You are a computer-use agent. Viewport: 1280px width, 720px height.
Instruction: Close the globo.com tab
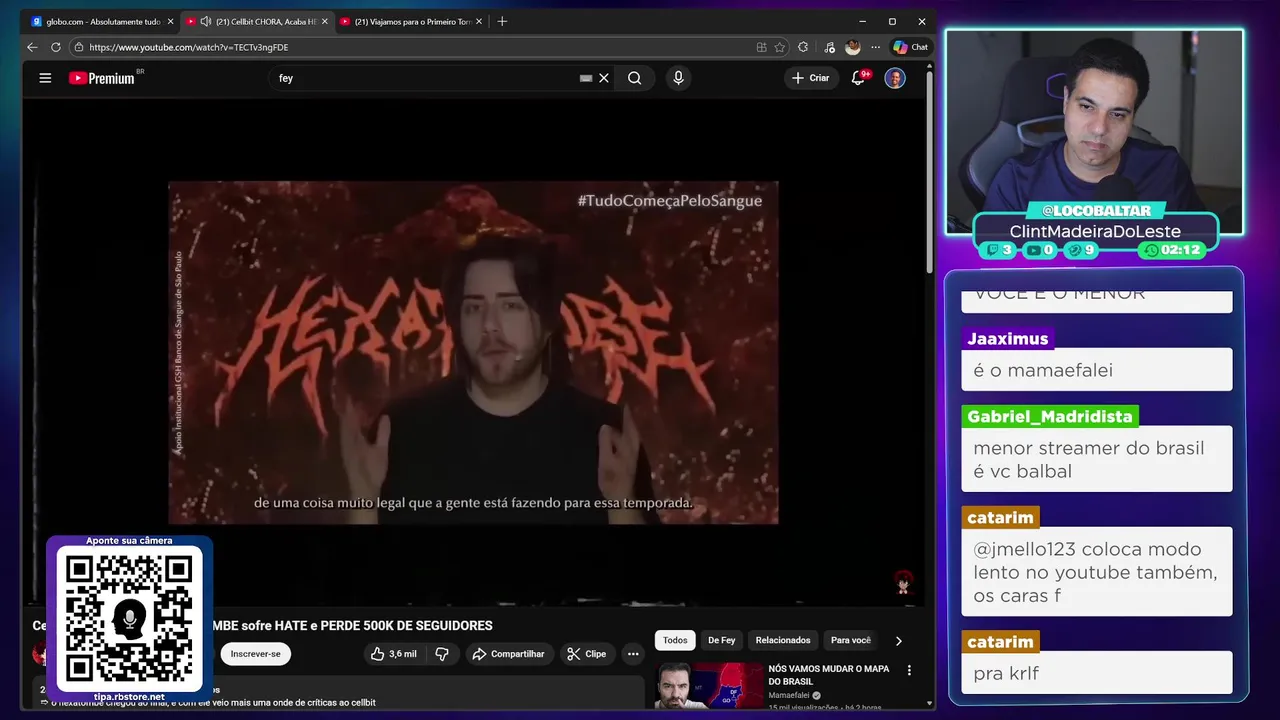pos(170,21)
